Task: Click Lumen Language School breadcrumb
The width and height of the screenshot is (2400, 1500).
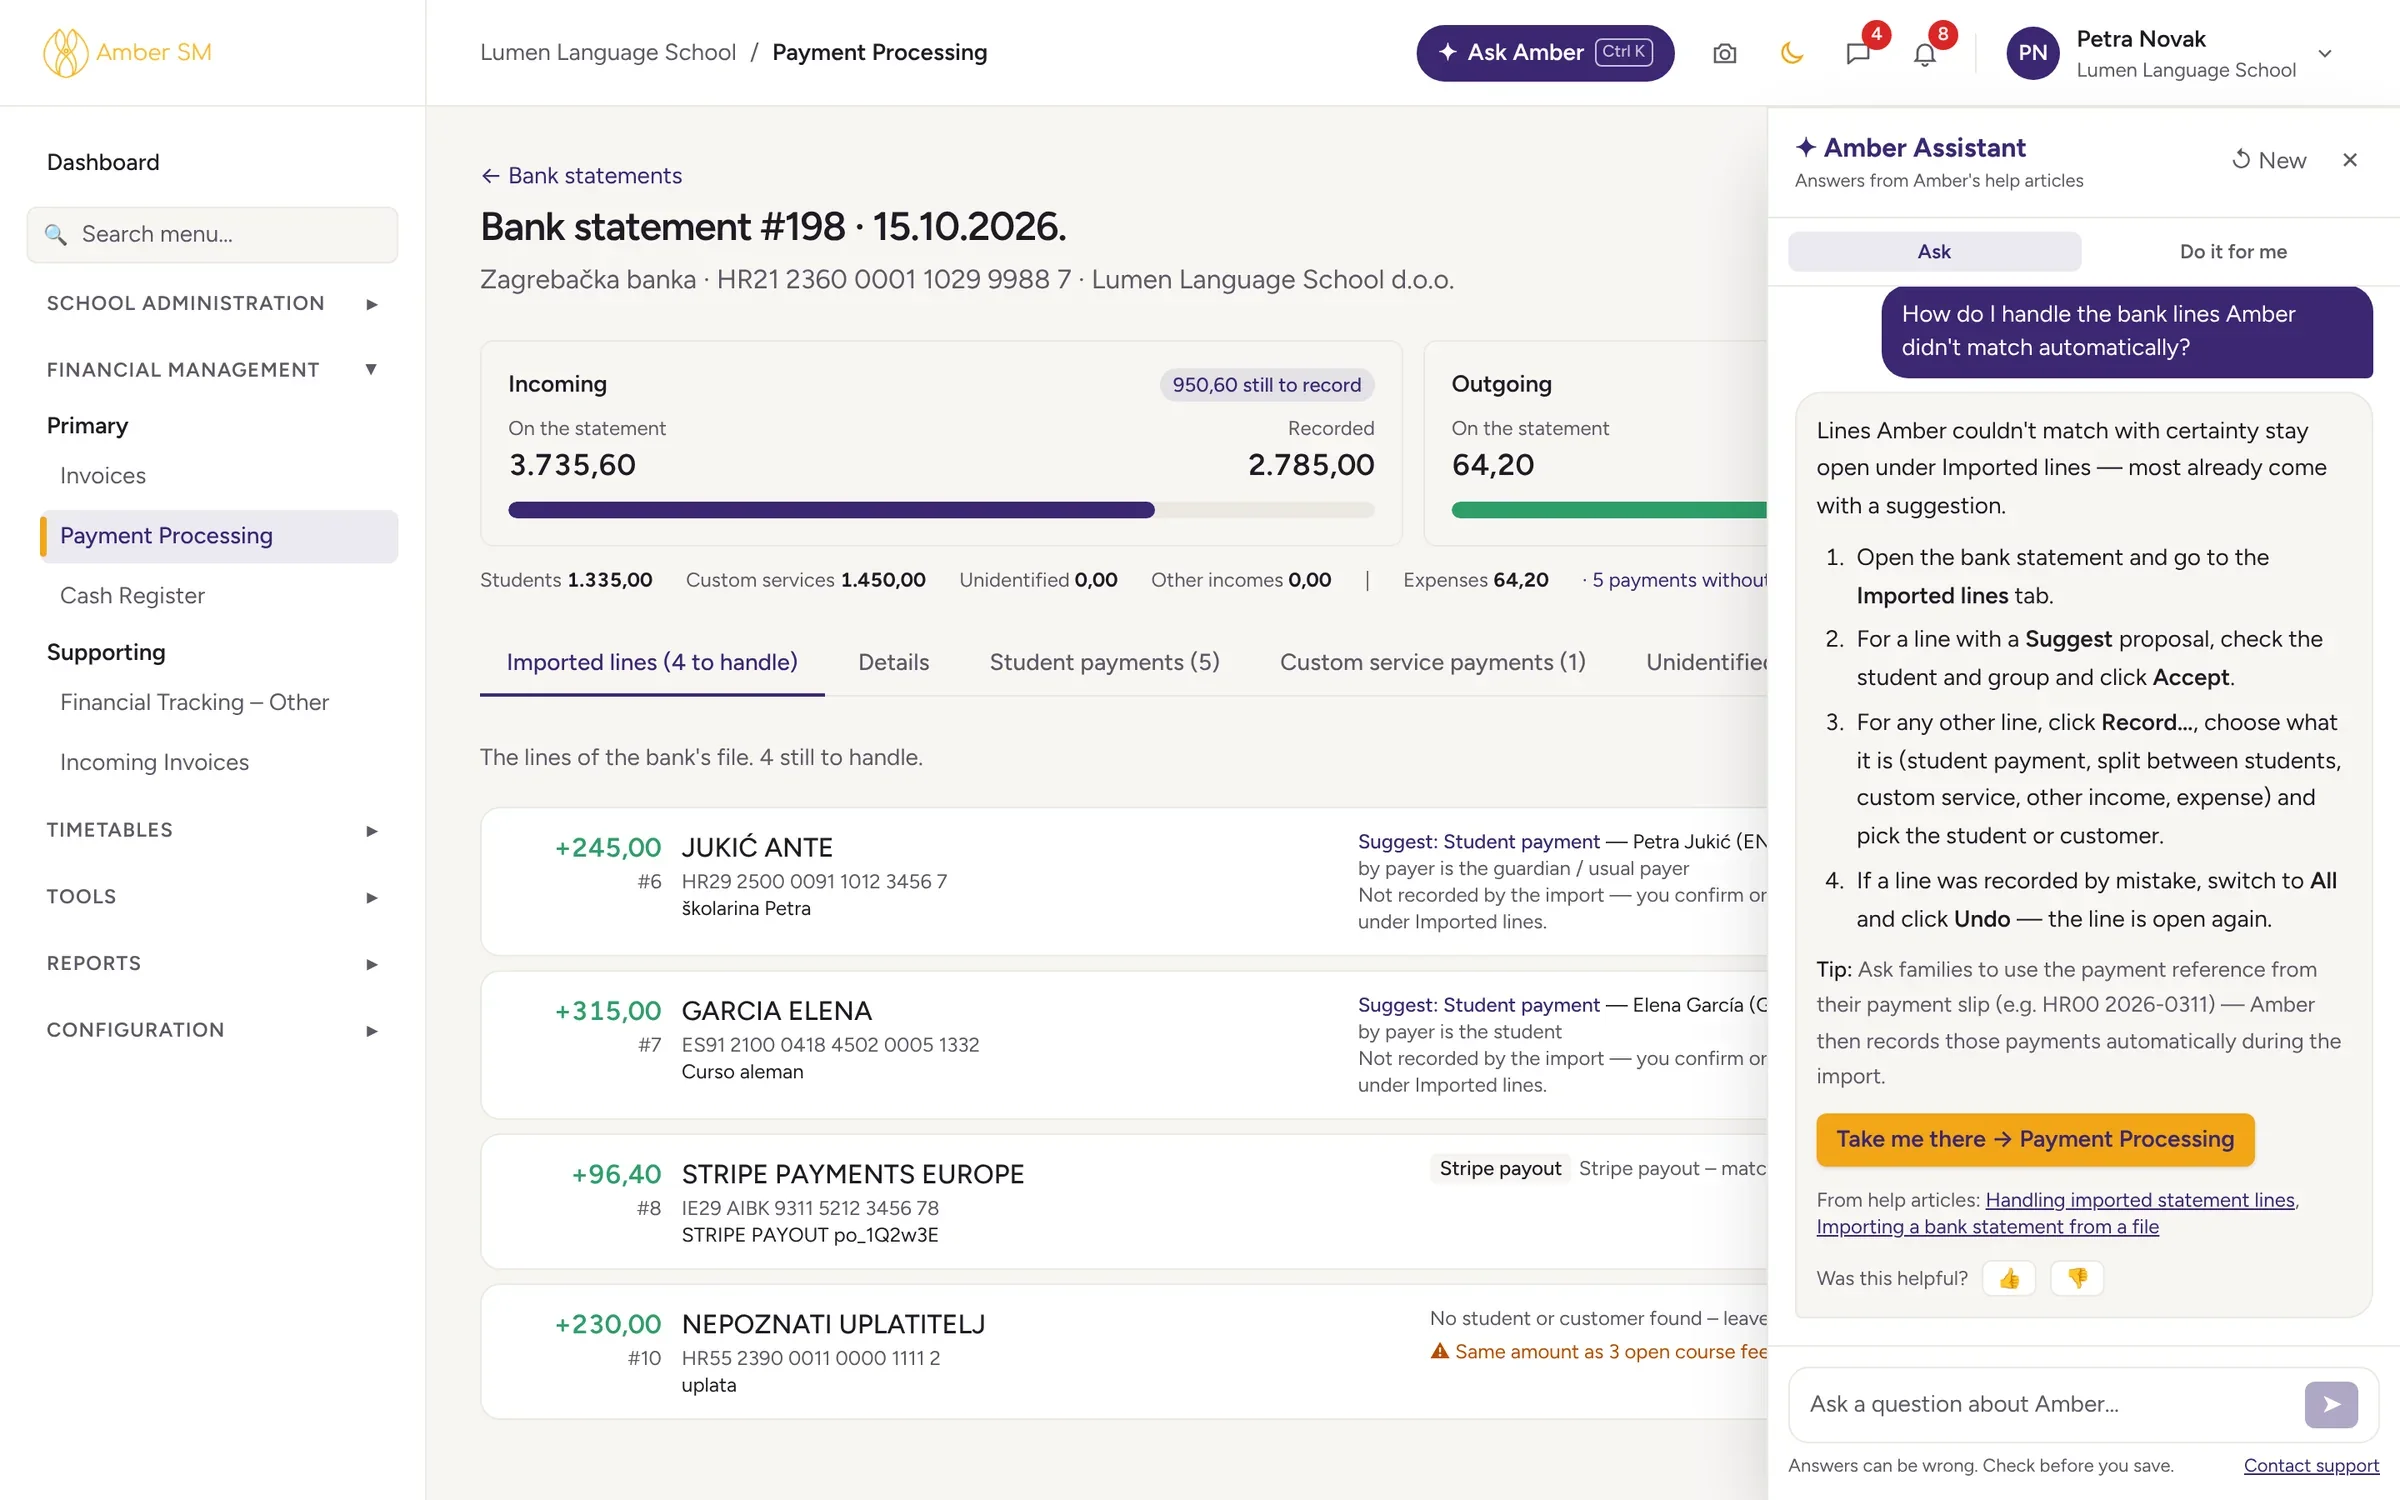Action: (608, 52)
